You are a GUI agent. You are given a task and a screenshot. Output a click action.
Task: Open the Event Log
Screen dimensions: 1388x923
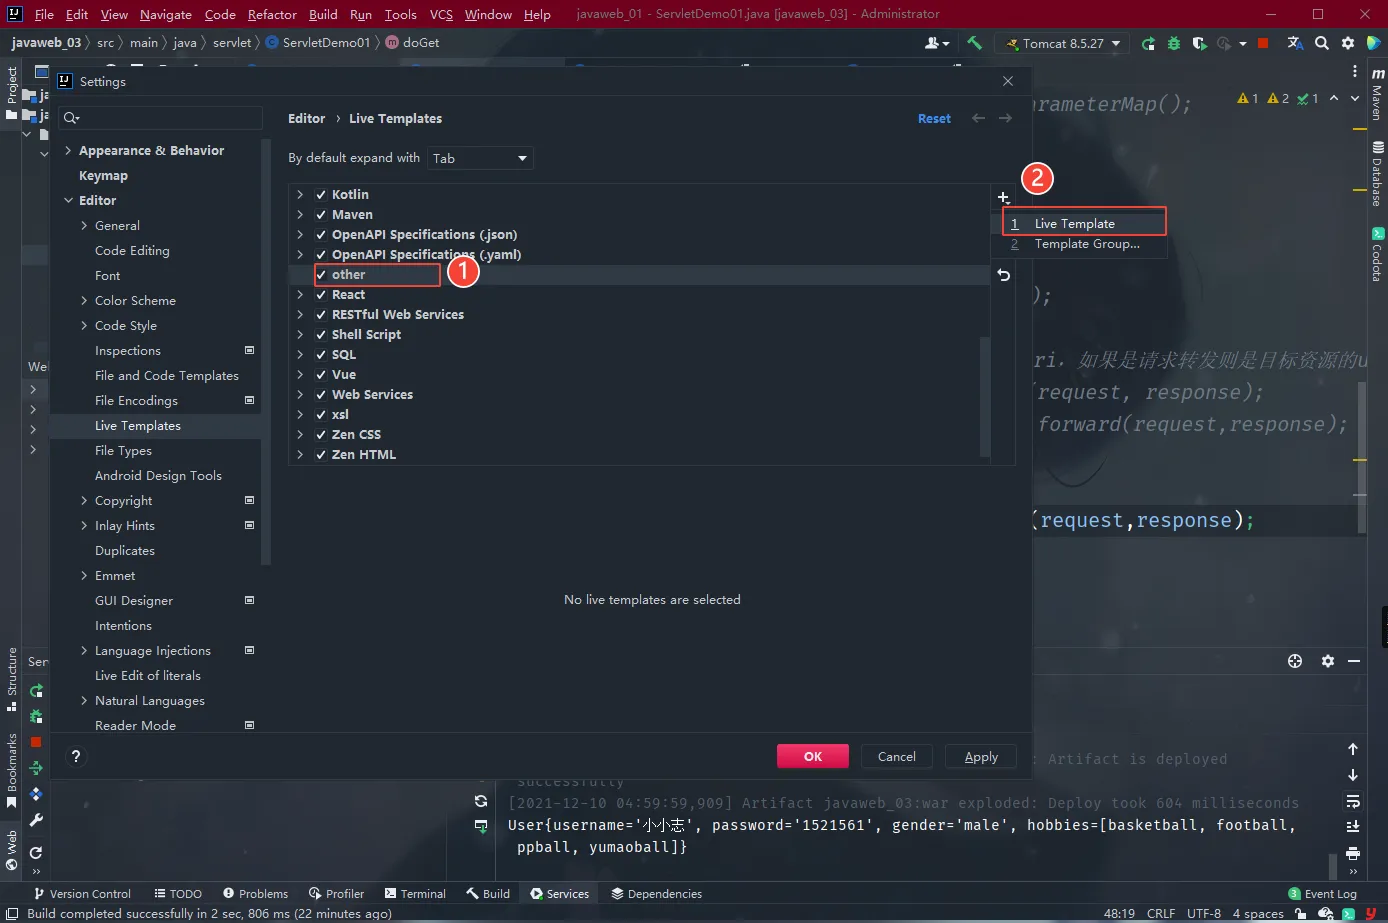pos(1322,894)
